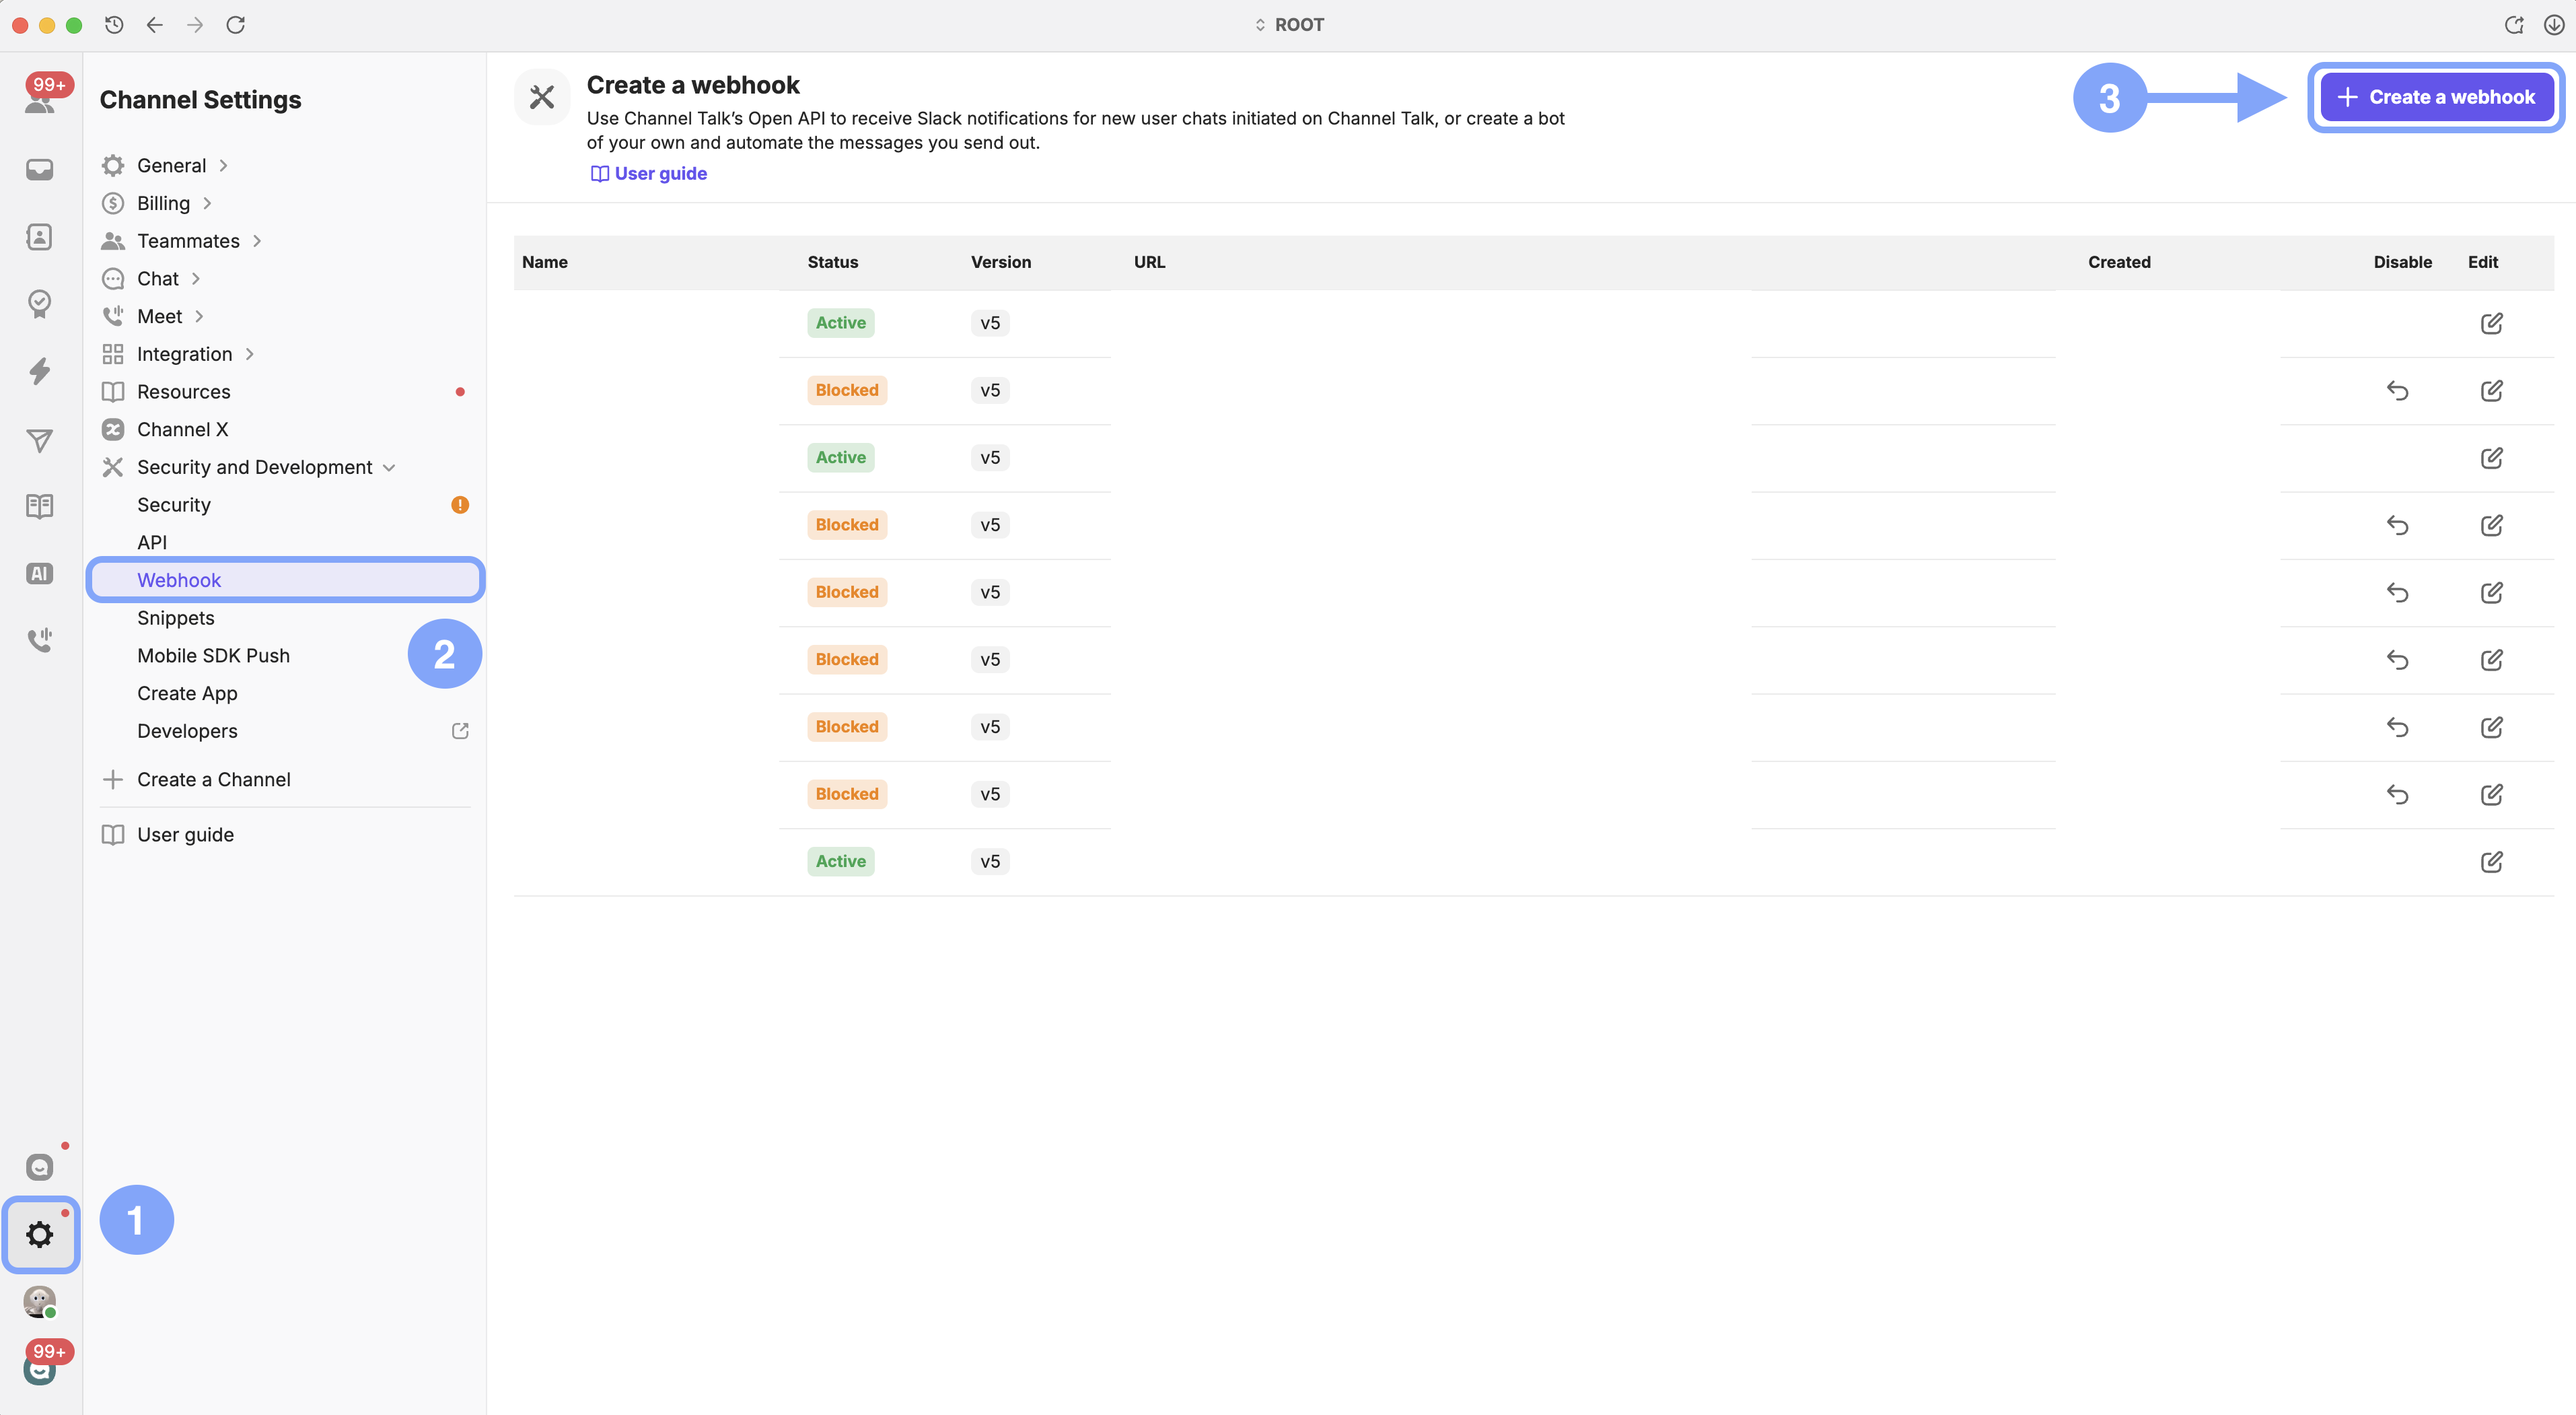Restore the first Blocked webhook via disable arrow
Image resolution: width=2576 pixels, height=1415 pixels.
[2397, 390]
